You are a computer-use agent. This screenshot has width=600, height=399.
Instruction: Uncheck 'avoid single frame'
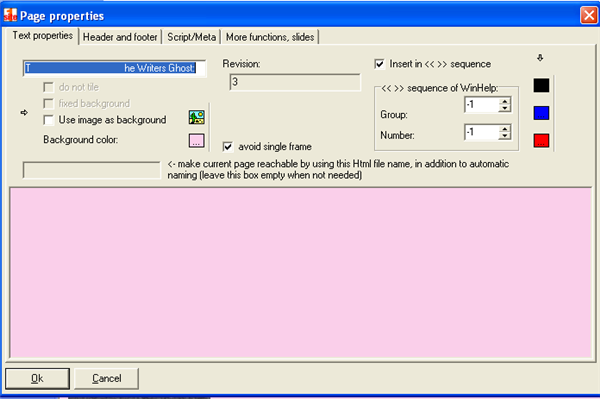pyautogui.click(x=228, y=147)
